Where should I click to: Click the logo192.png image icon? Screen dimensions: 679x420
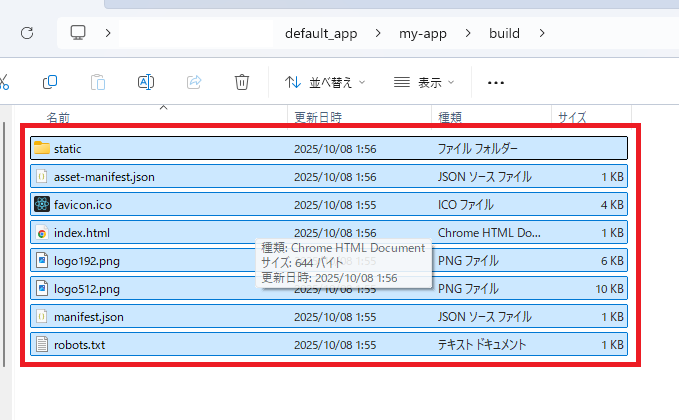tap(42, 260)
